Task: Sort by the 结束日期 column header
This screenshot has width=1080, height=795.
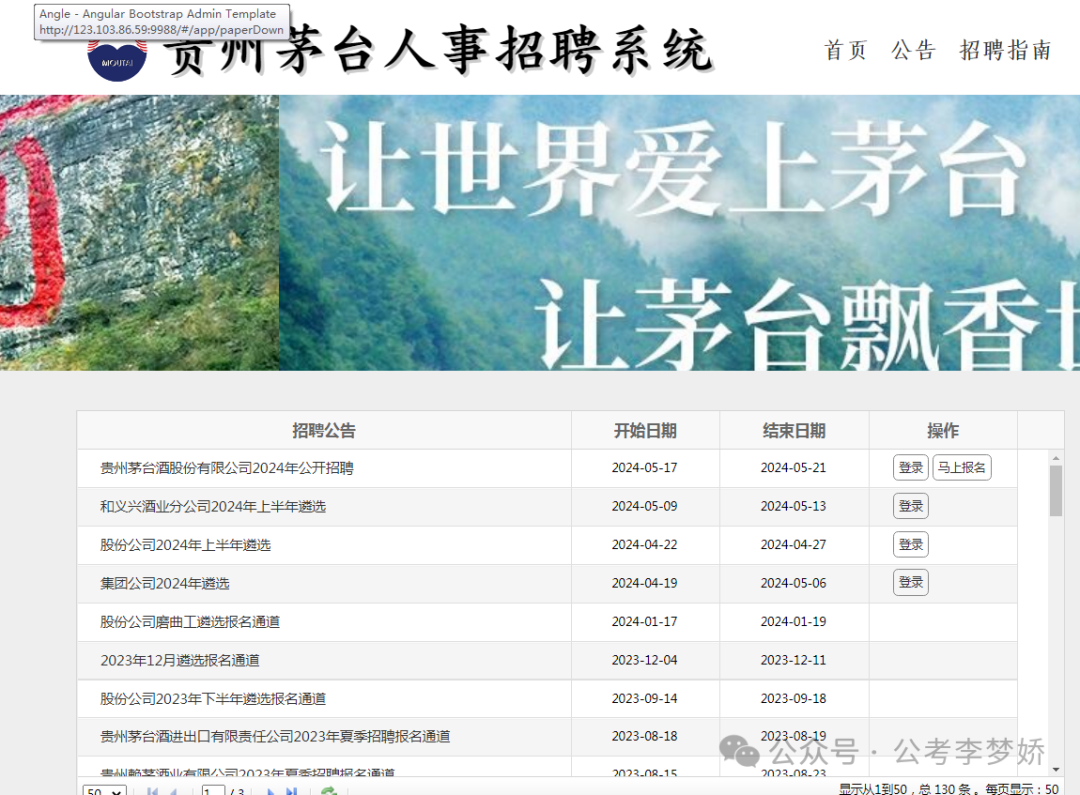Action: point(794,431)
